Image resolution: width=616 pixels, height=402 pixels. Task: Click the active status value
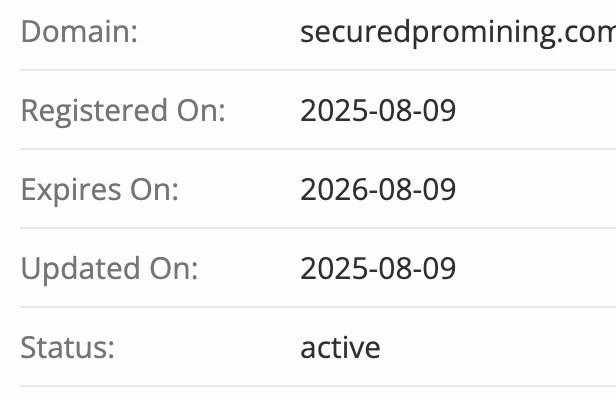point(340,347)
